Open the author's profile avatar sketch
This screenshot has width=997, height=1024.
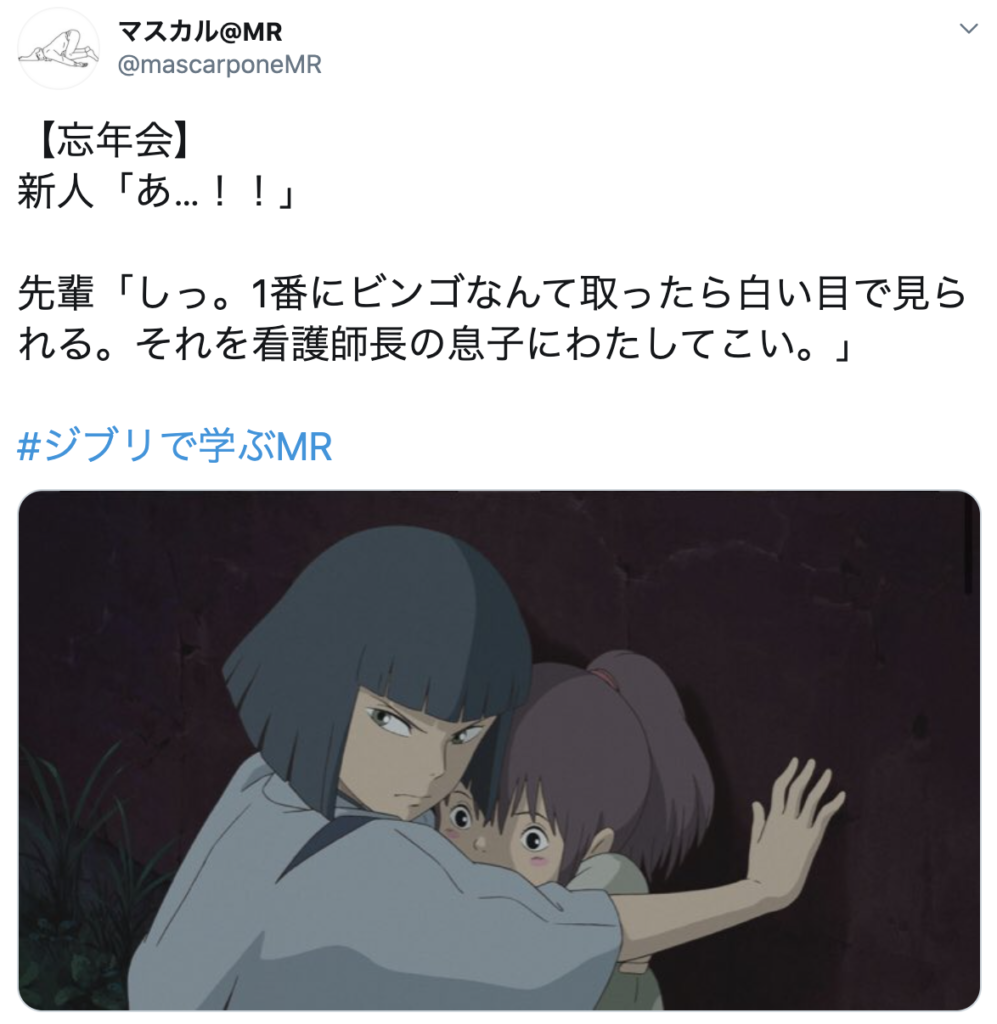click(57, 49)
